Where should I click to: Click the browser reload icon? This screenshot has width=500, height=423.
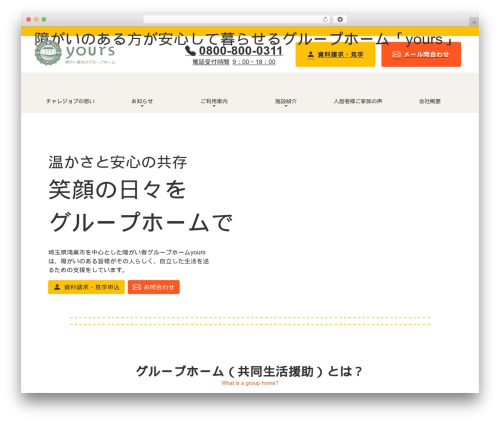click(325, 19)
